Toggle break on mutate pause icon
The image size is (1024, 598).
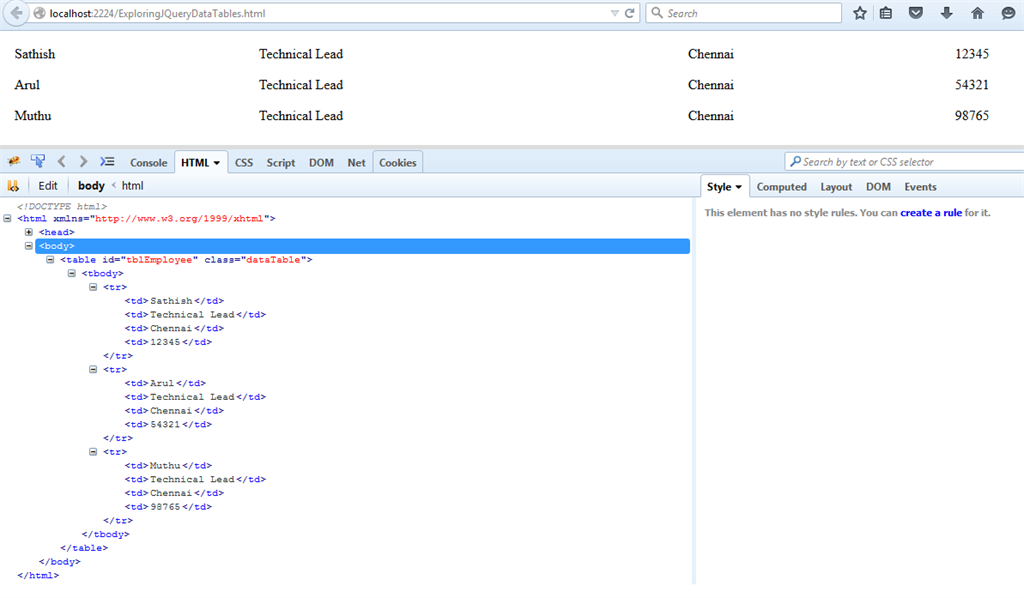coord(13,186)
